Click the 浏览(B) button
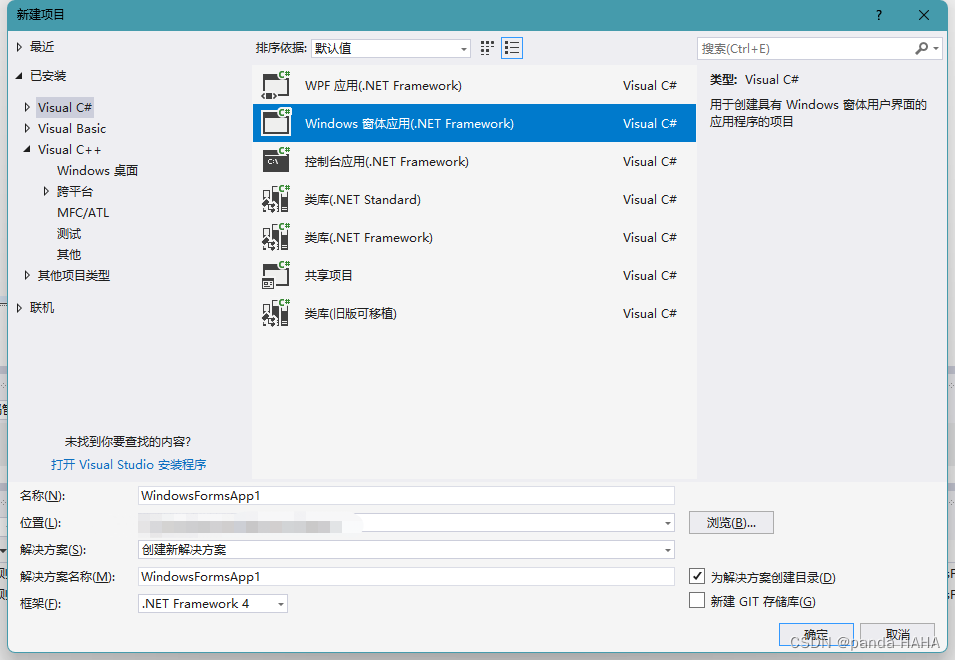955x660 pixels. tap(730, 522)
